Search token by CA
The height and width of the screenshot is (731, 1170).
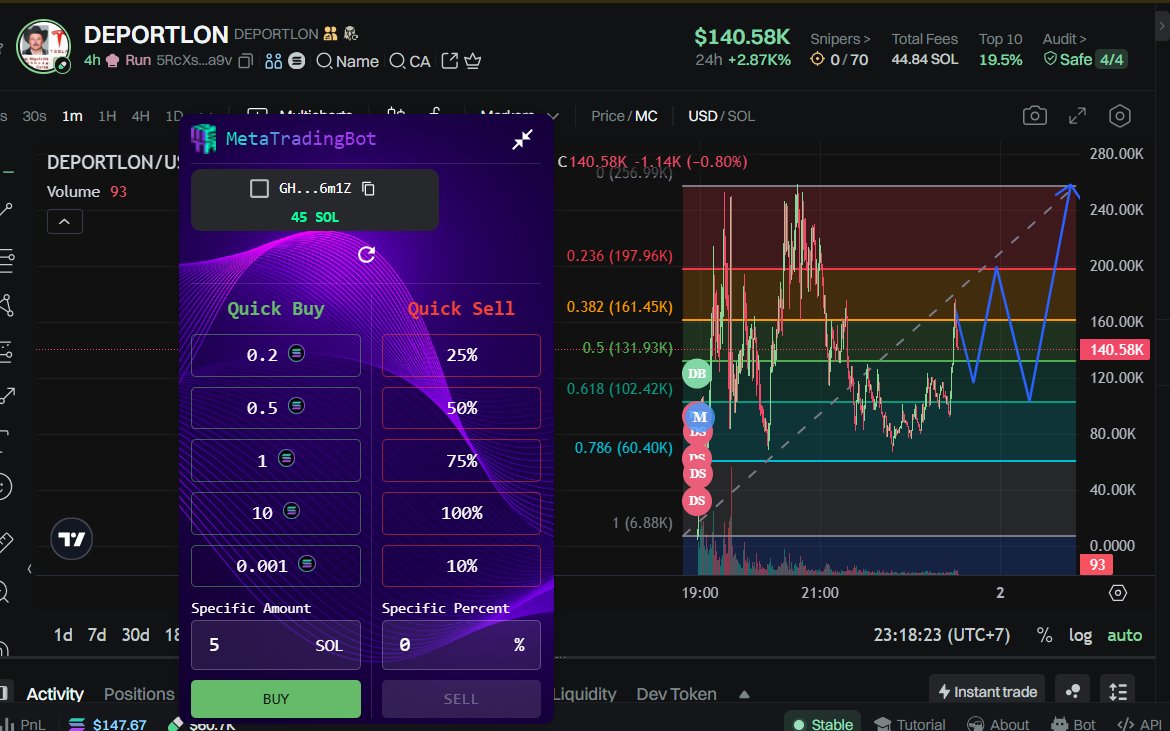[410, 61]
